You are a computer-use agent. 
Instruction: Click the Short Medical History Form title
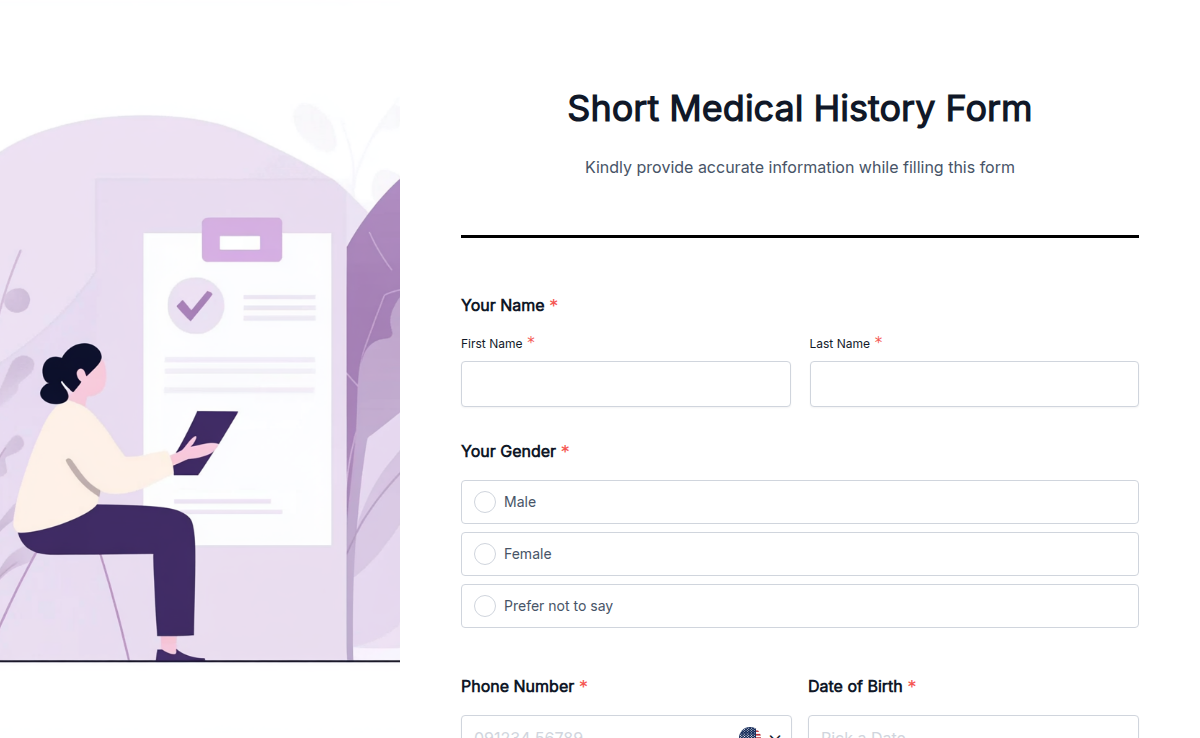[x=799, y=108]
